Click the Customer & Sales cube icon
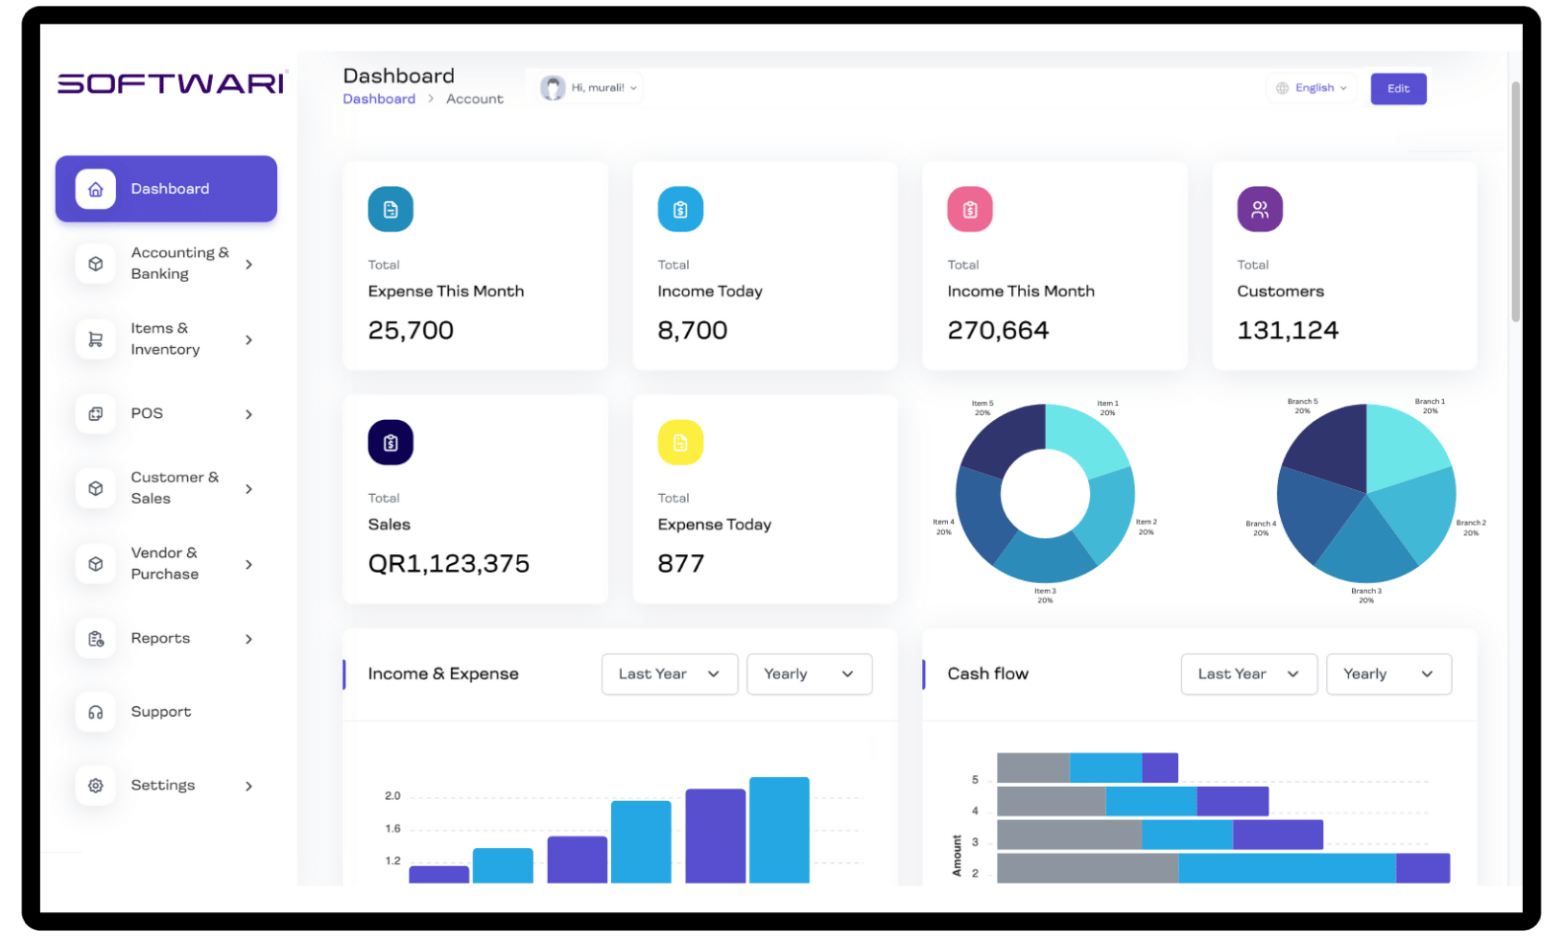Image resolution: width=1563 pixels, height=938 pixels. 96,489
